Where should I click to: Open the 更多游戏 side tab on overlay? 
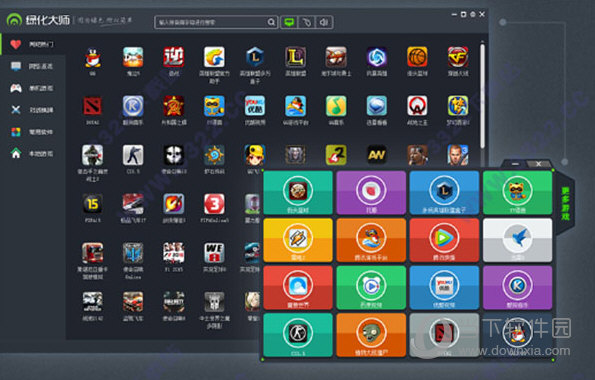(x=565, y=203)
